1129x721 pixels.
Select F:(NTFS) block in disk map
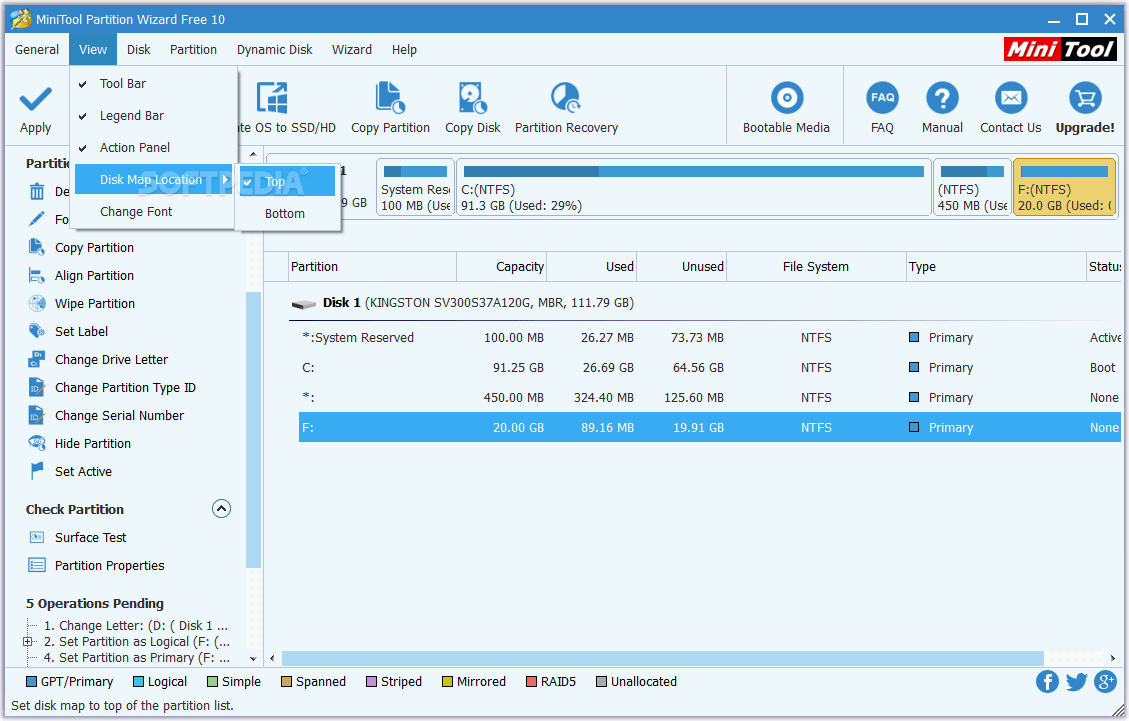[1065, 187]
